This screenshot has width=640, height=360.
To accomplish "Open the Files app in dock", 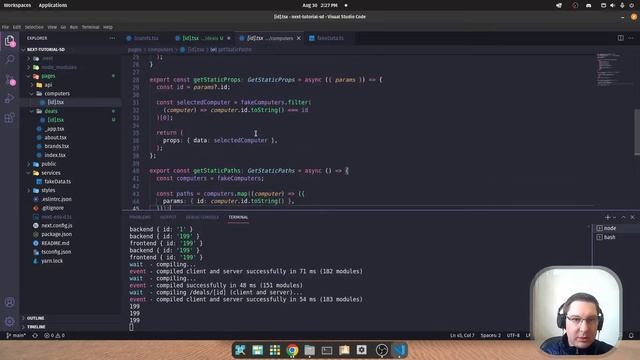I will click(310, 350).
